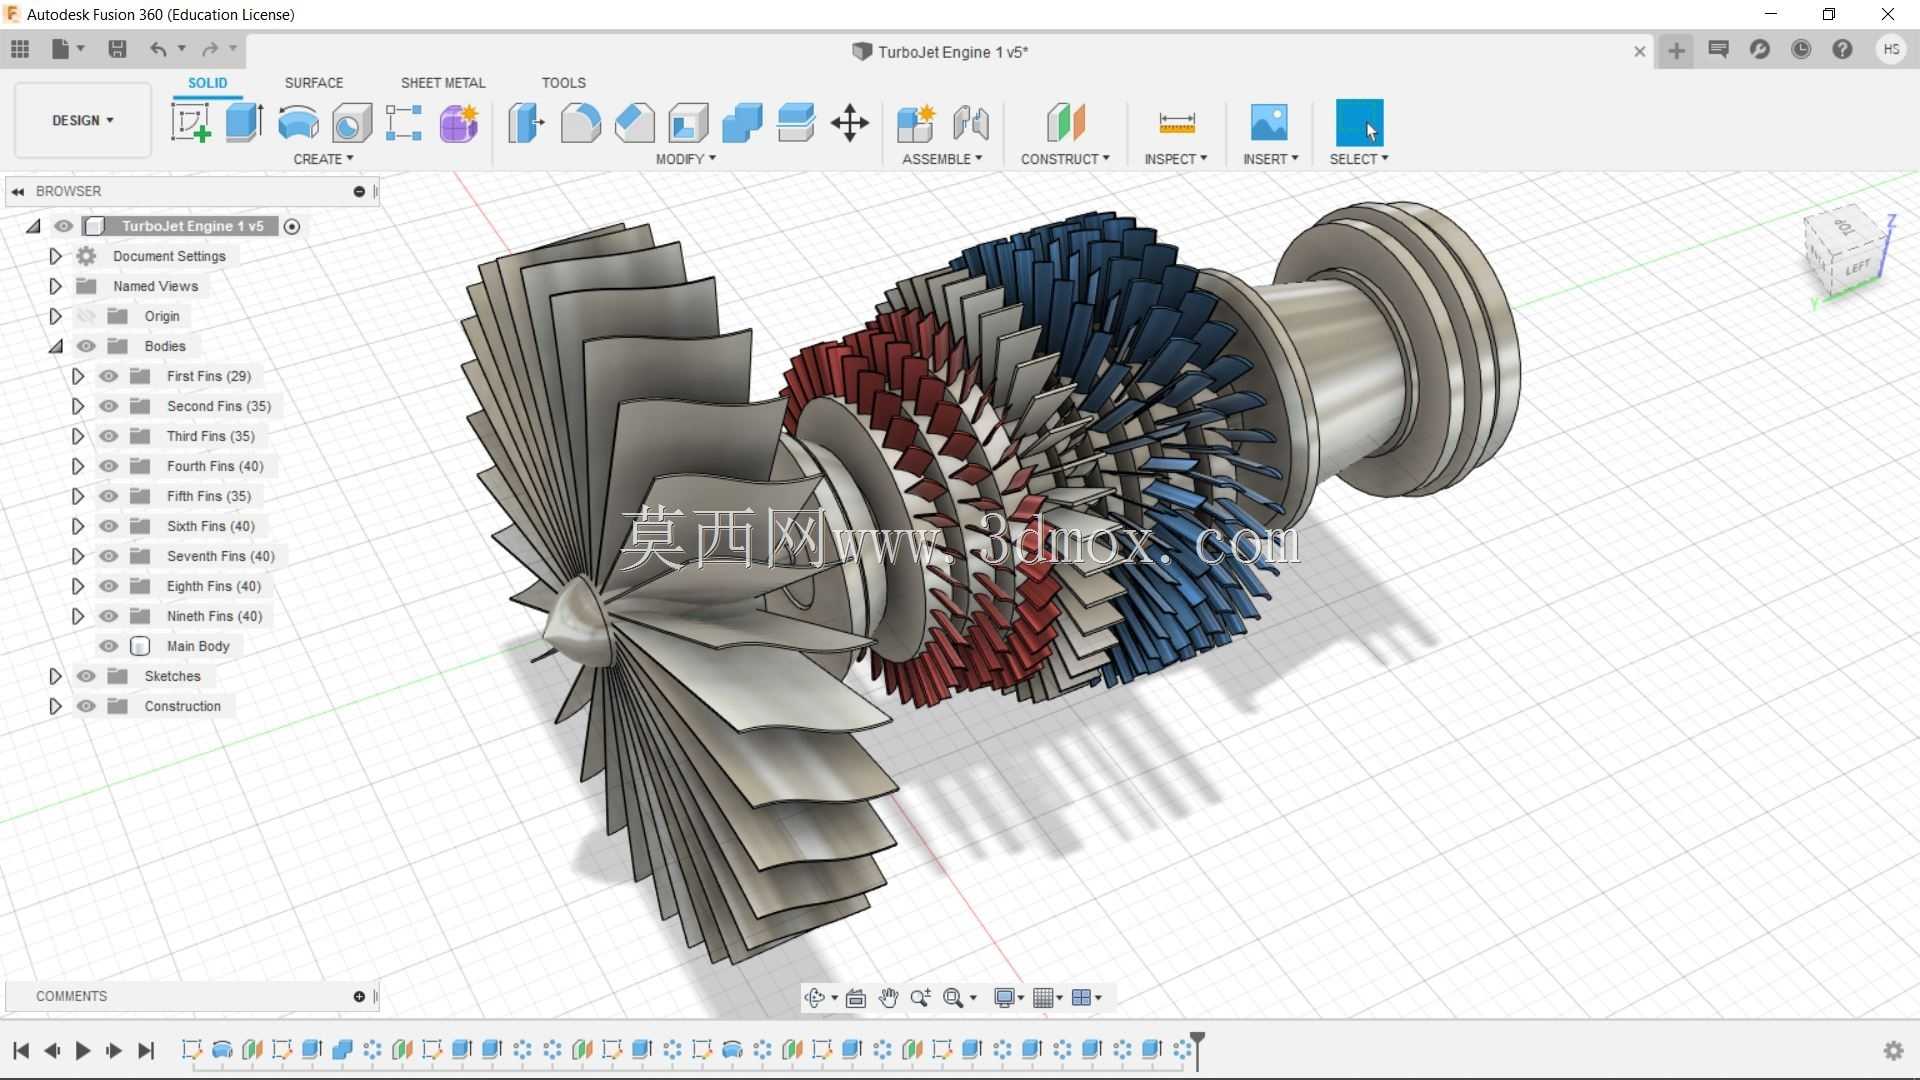The image size is (1920, 1080).
Task: Activate the Offset Face tool
Action: click(x=796, y=123)
